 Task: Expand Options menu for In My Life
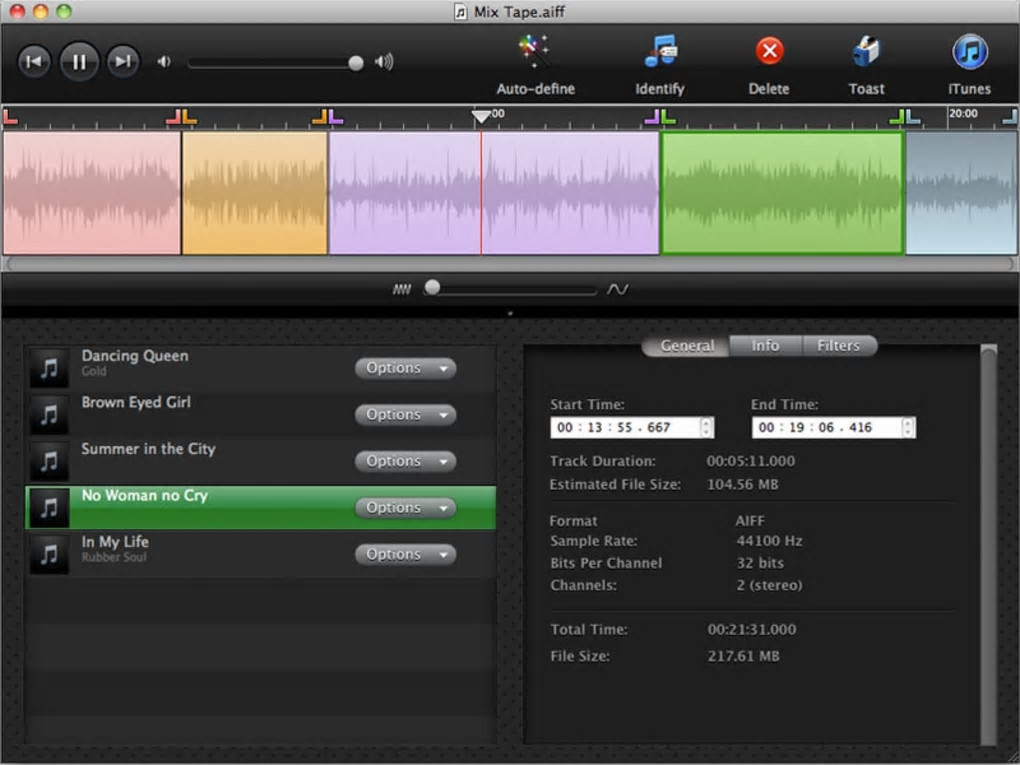(x=405, y=554)
